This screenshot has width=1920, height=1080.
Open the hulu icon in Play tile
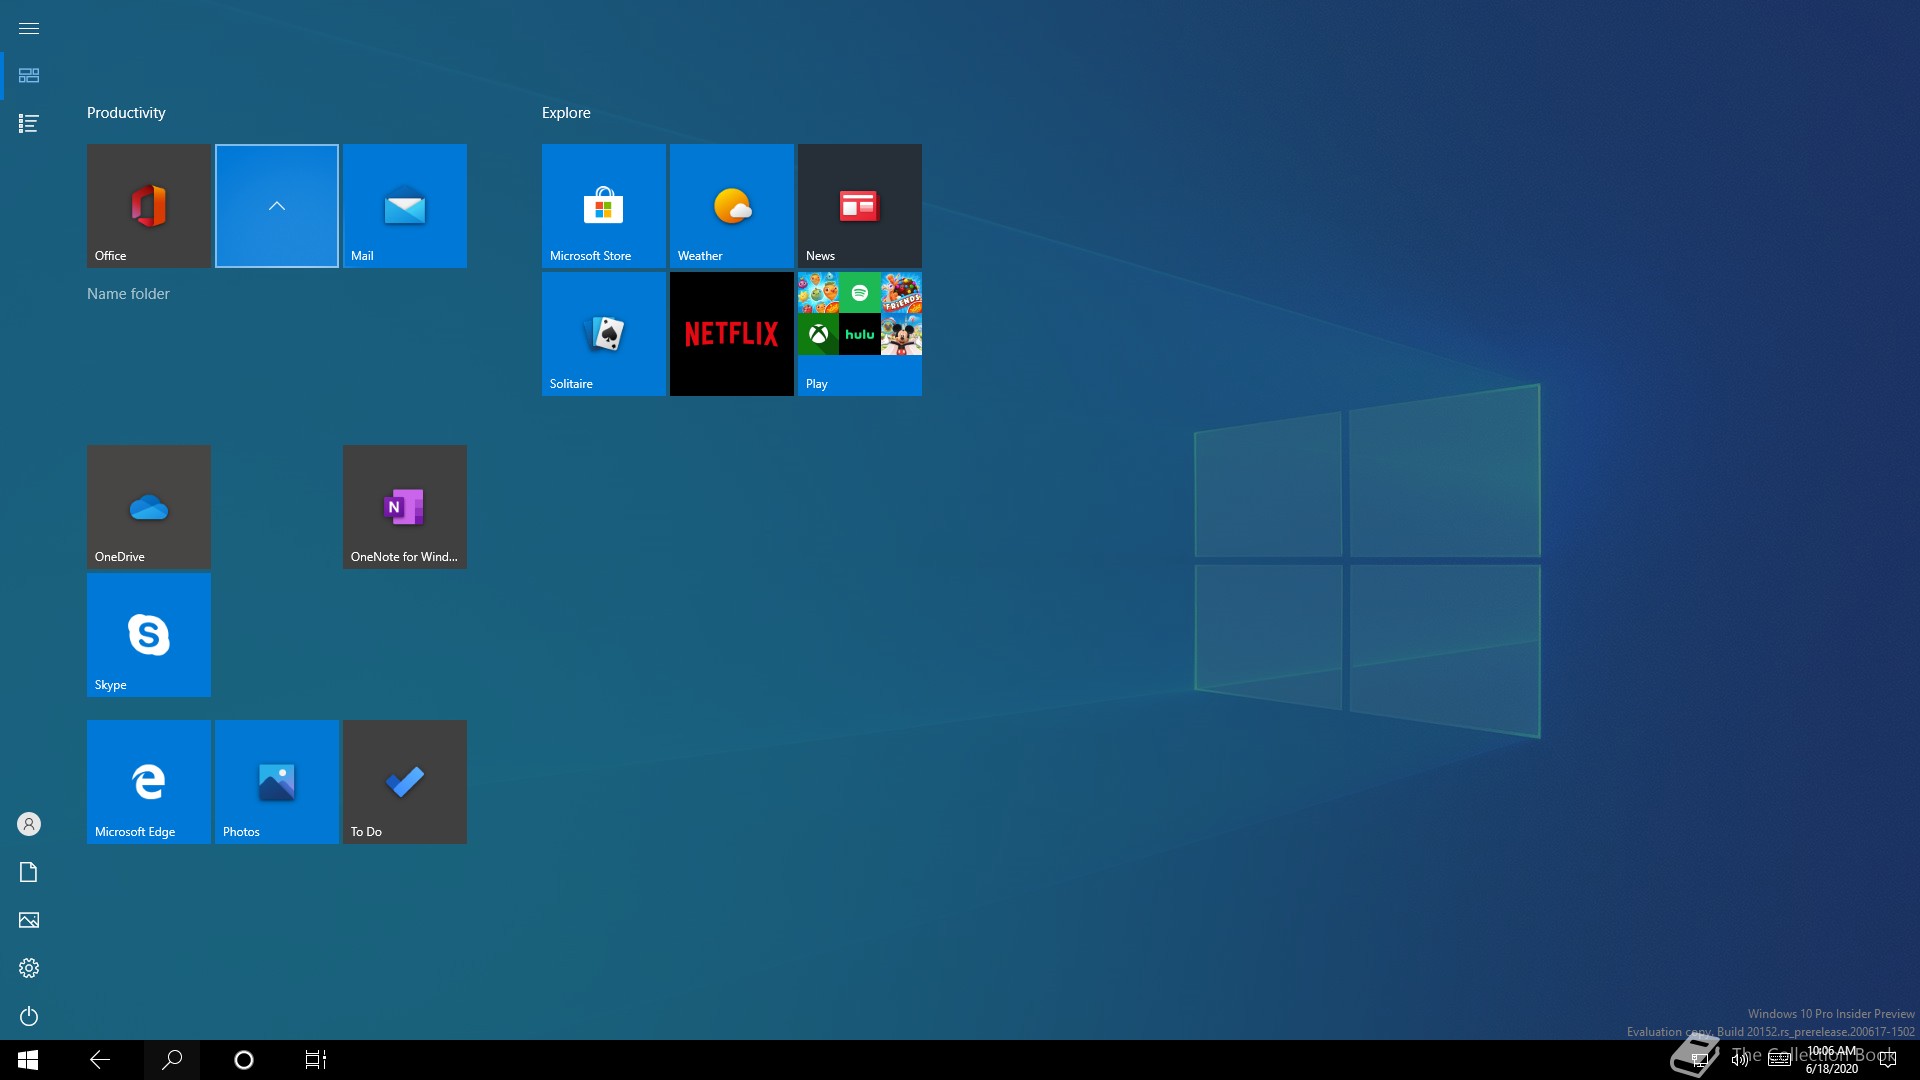(860, 334)
